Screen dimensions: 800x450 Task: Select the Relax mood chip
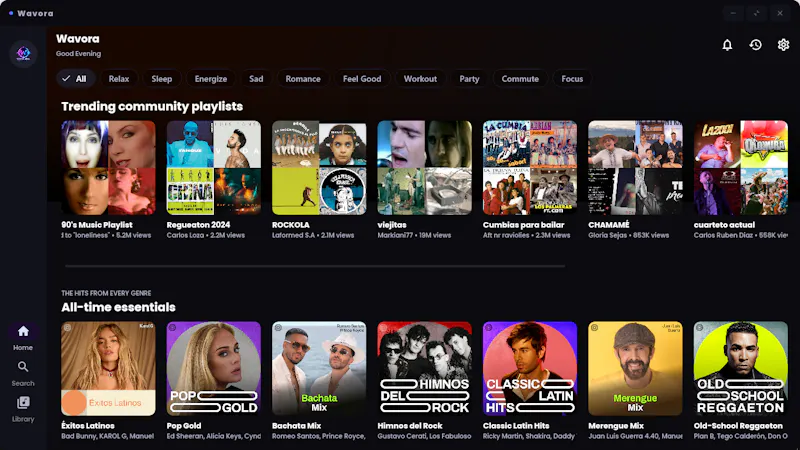tap(119, 79)
